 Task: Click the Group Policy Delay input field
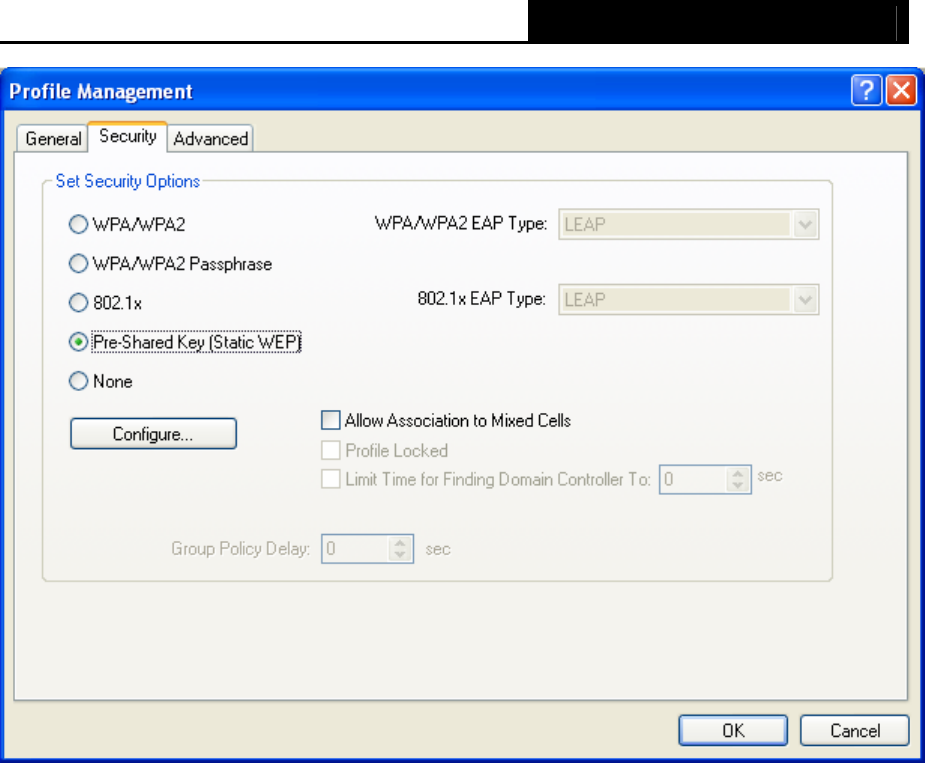pos(355,549)
